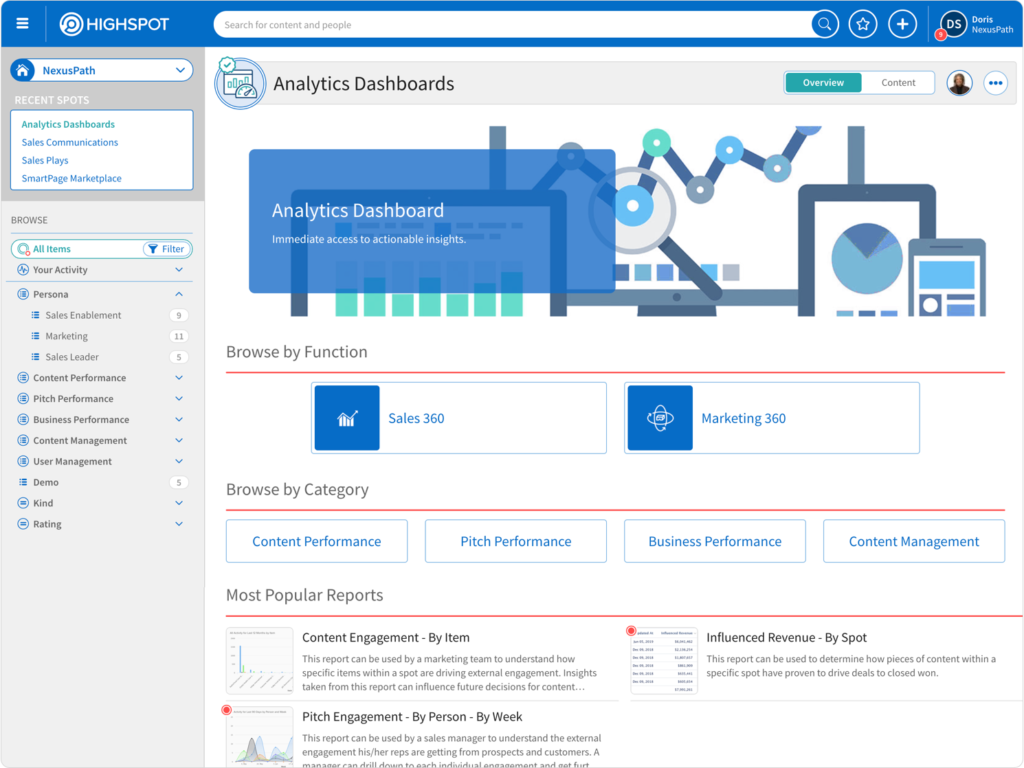
Task: Open Content Engagement - By Item report title
Action: tap(385, 637)
